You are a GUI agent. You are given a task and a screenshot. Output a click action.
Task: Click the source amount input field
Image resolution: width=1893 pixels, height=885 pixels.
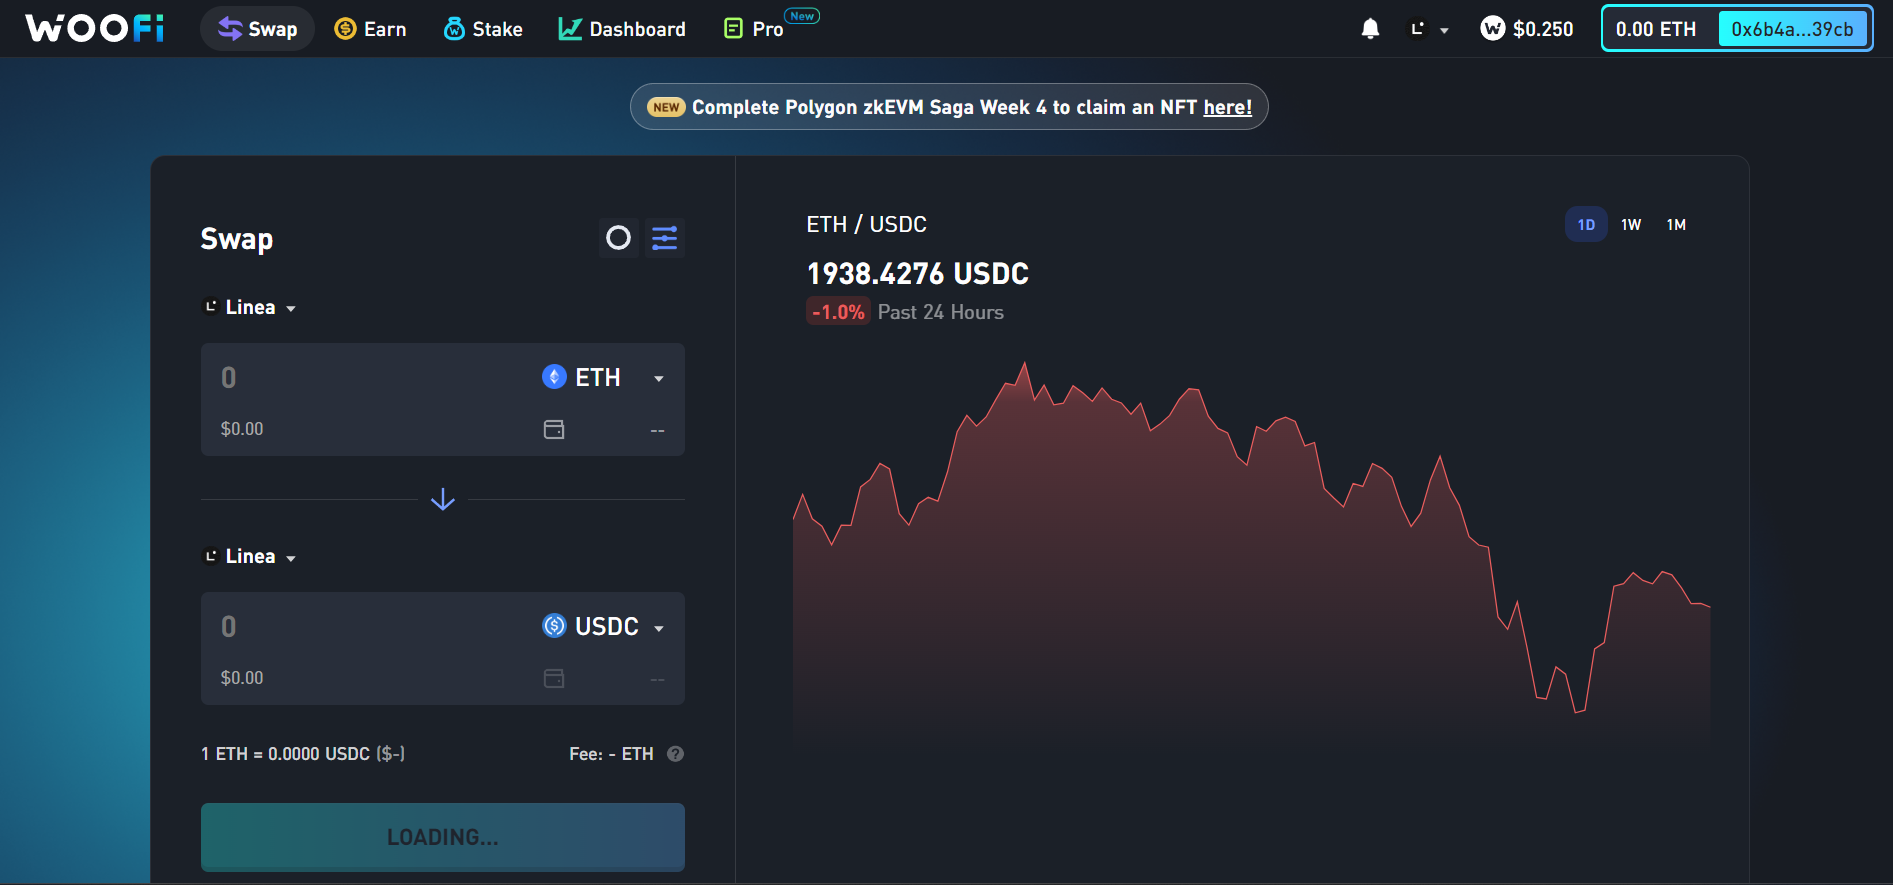tap(370, 377)
